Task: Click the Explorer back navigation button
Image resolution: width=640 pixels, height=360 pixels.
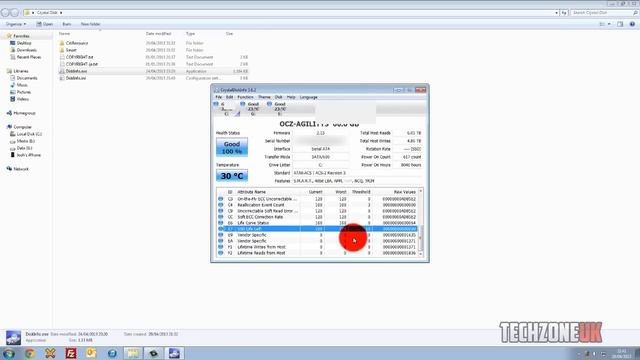Action: 5,13
